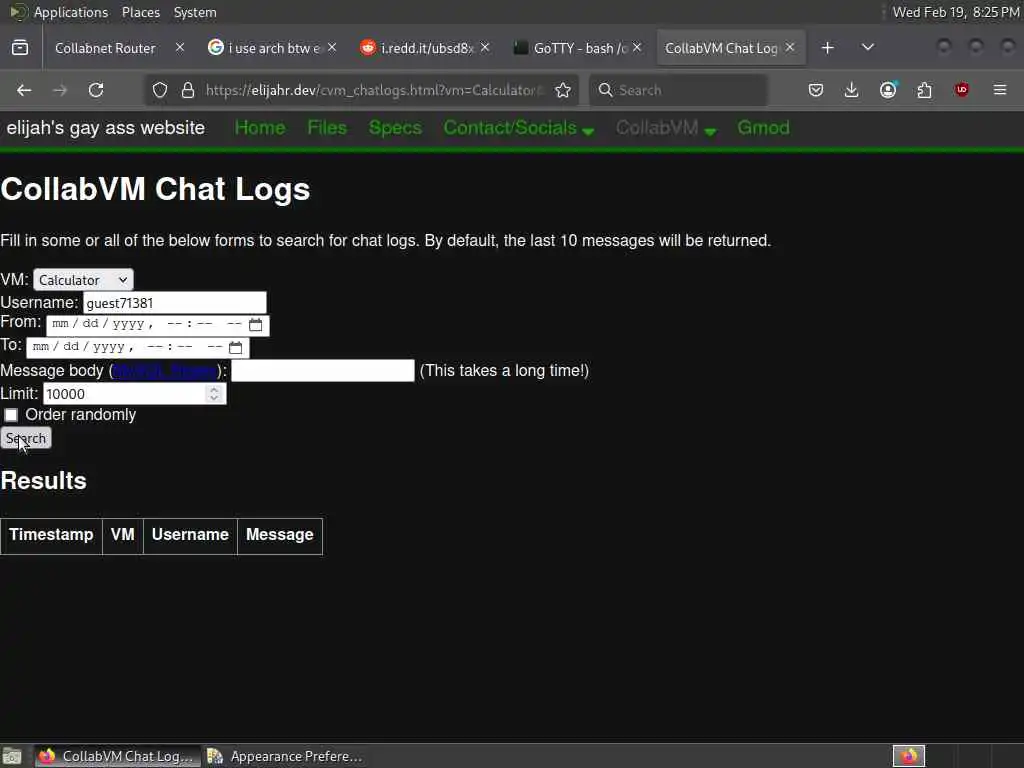Close the 'i use arch btw' tab
Image resolution: width=1024 pixels, height=768 pixels.
[x=332, y=48]
